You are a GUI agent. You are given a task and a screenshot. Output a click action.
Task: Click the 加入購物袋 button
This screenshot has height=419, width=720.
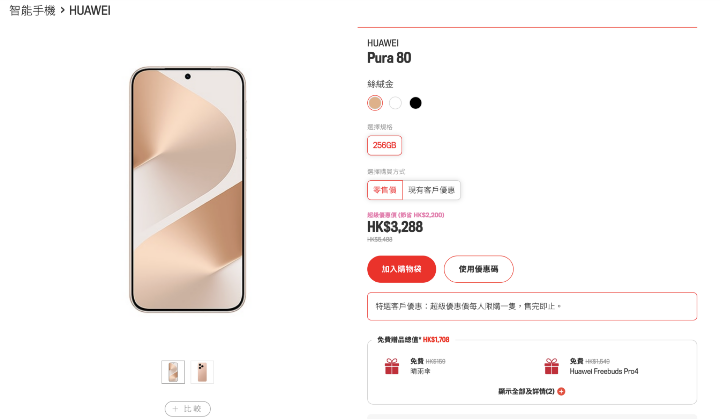[x=401, y=269]
